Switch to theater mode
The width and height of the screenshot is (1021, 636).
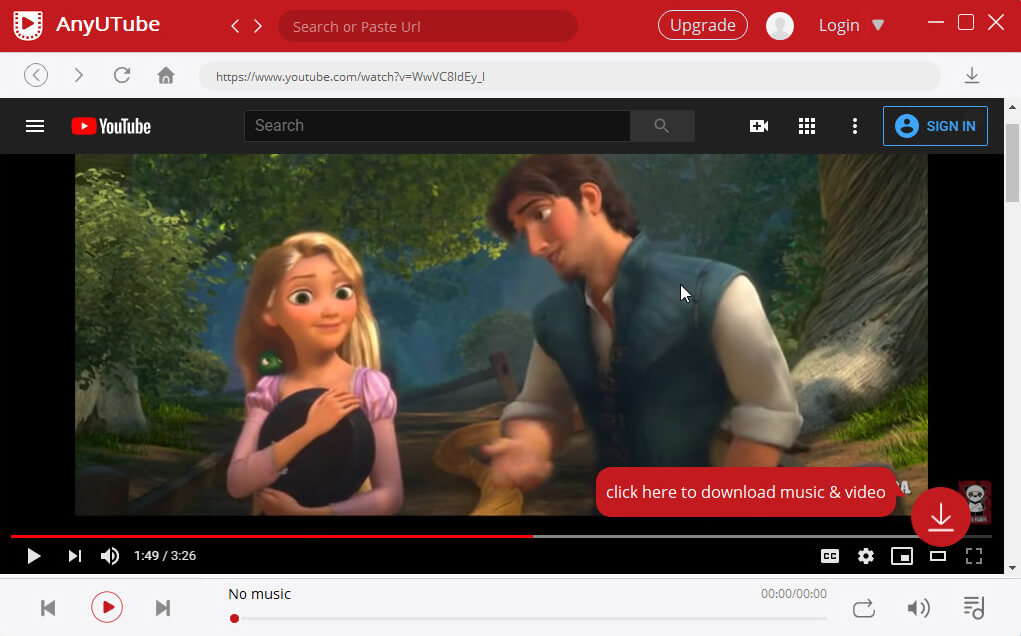point(938,556)
